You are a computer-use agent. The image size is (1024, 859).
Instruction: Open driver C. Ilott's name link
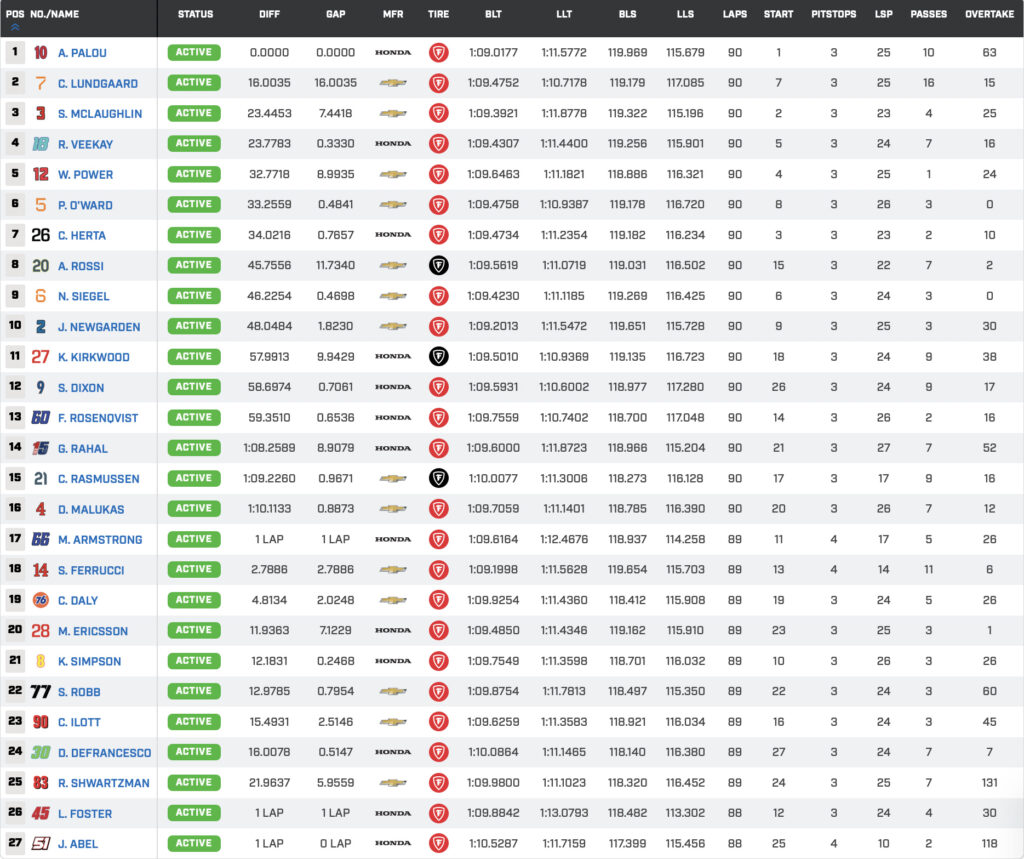coord(79,722)
